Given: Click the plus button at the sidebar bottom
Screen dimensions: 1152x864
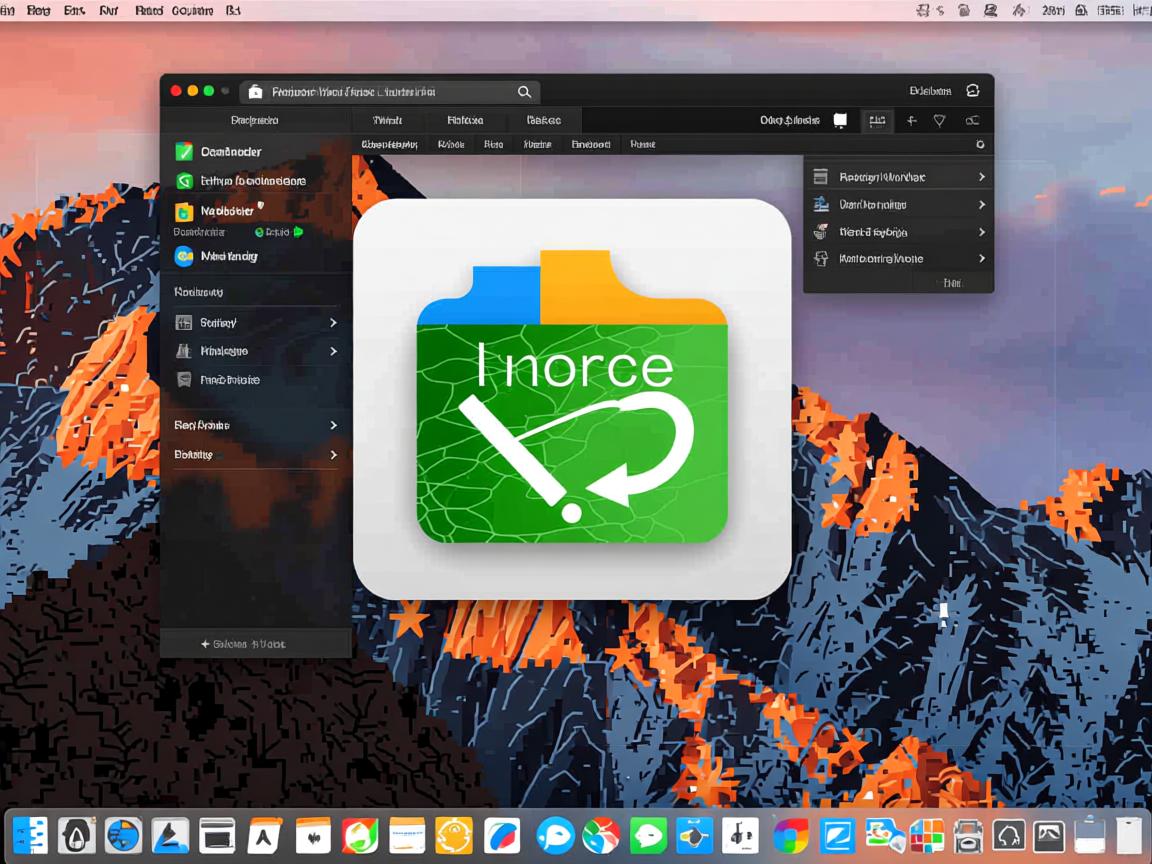Looking at the screenshot, I should pos(206,645).
